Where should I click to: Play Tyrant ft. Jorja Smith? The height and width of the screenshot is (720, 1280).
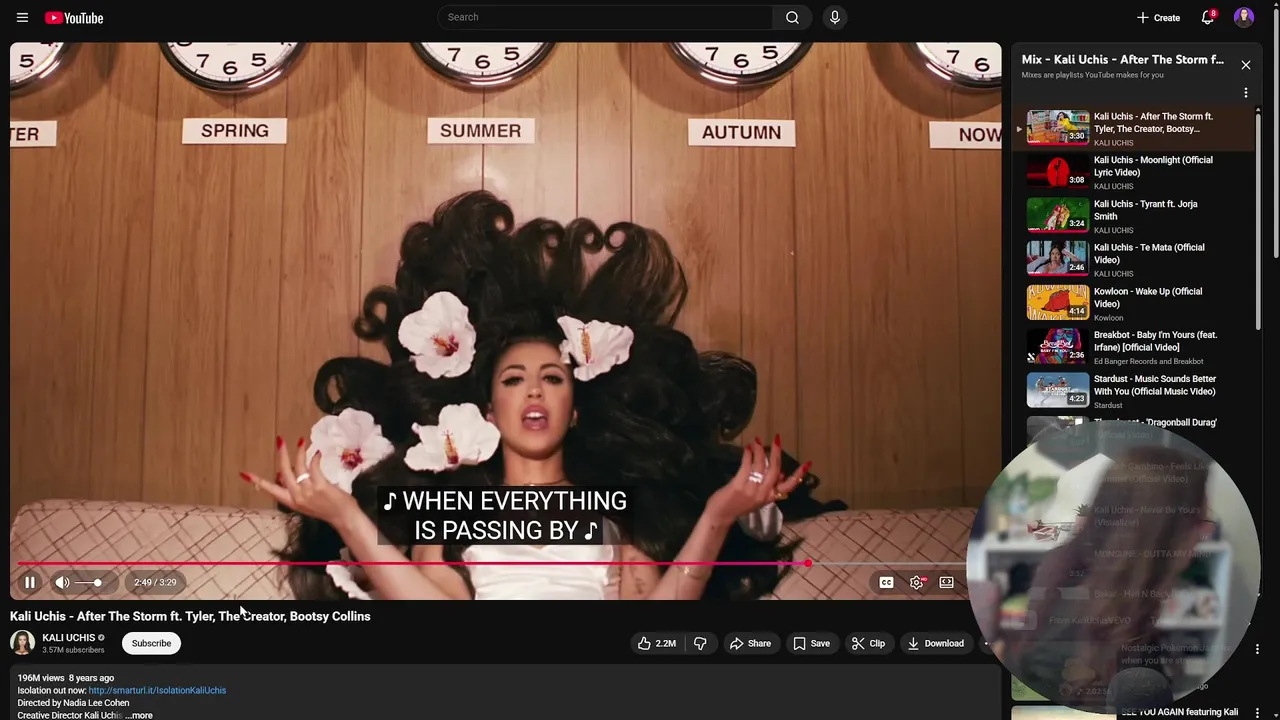tap(1131, 216)
